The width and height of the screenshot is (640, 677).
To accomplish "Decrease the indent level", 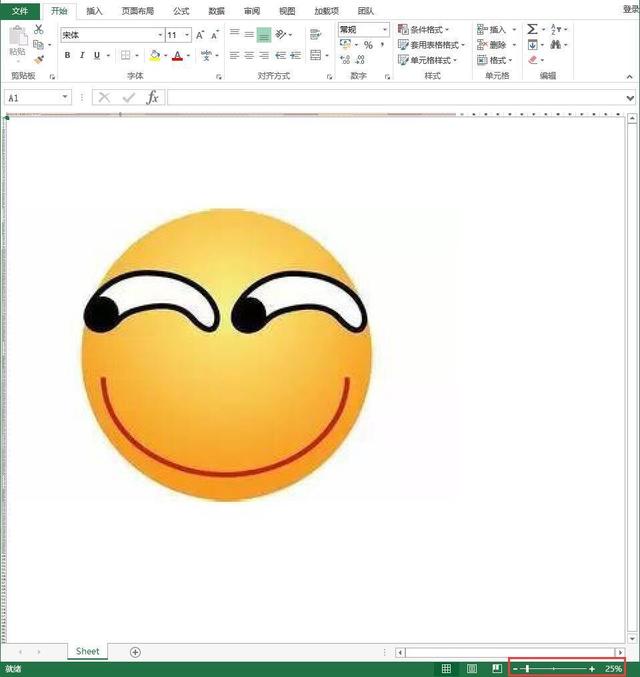I will (x=281, y=55).
